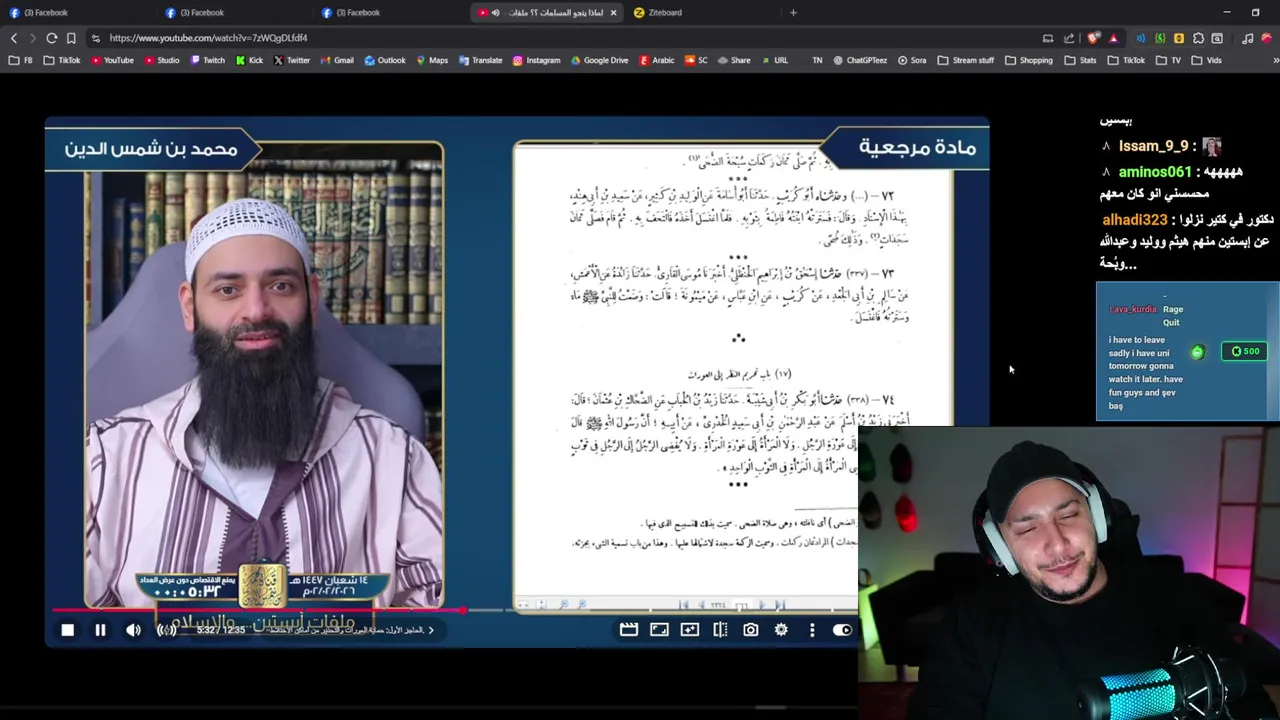Open the player settings gear
This screenshot has height=720, width=1280.
[x=781, y=629]
